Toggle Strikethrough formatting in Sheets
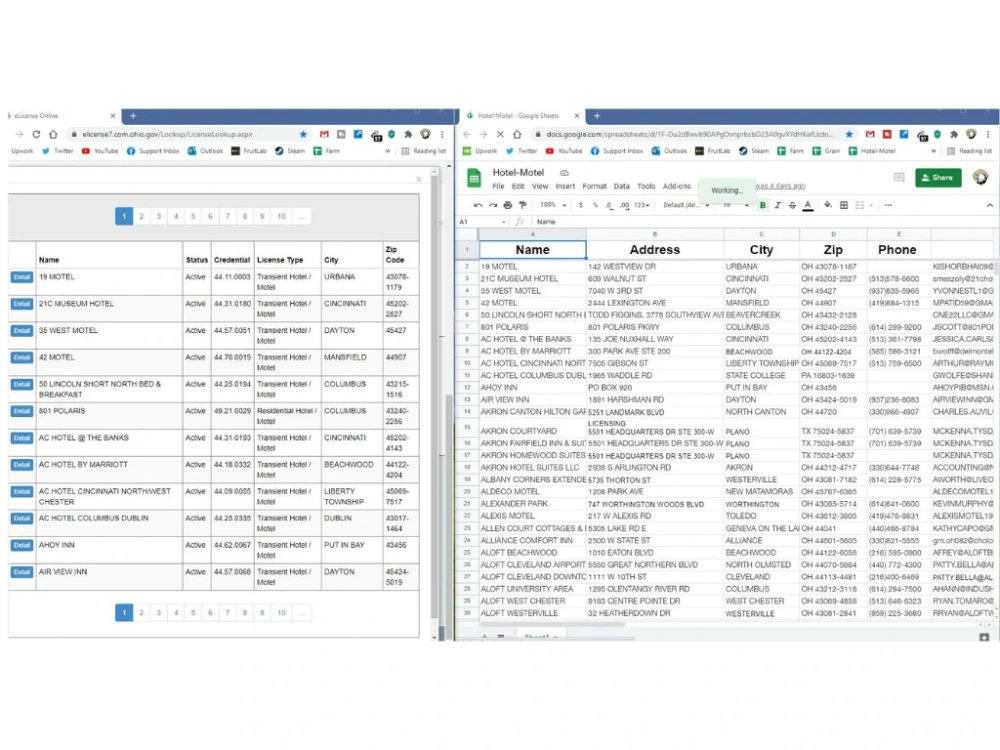1000x750 pixels. click(x=793, y=205)
